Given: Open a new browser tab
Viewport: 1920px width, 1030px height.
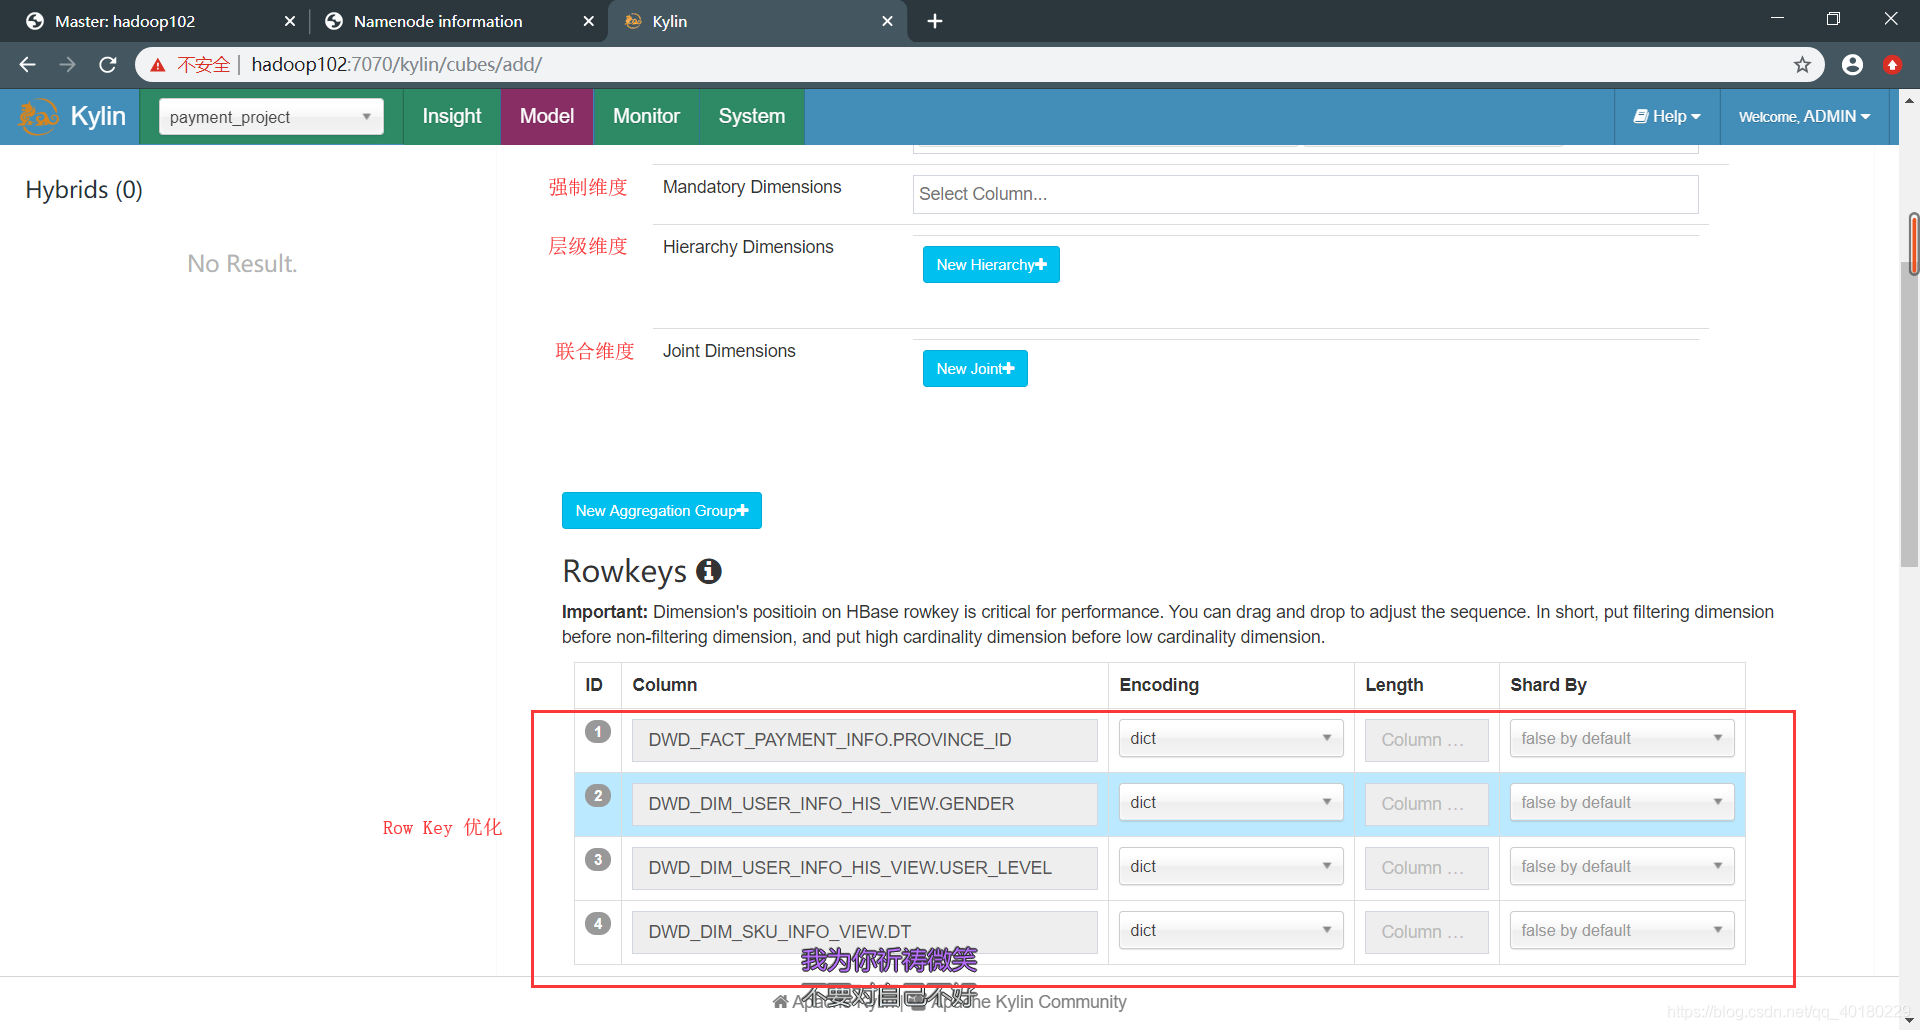Looking at the screenshot, I should click(935, 21).
